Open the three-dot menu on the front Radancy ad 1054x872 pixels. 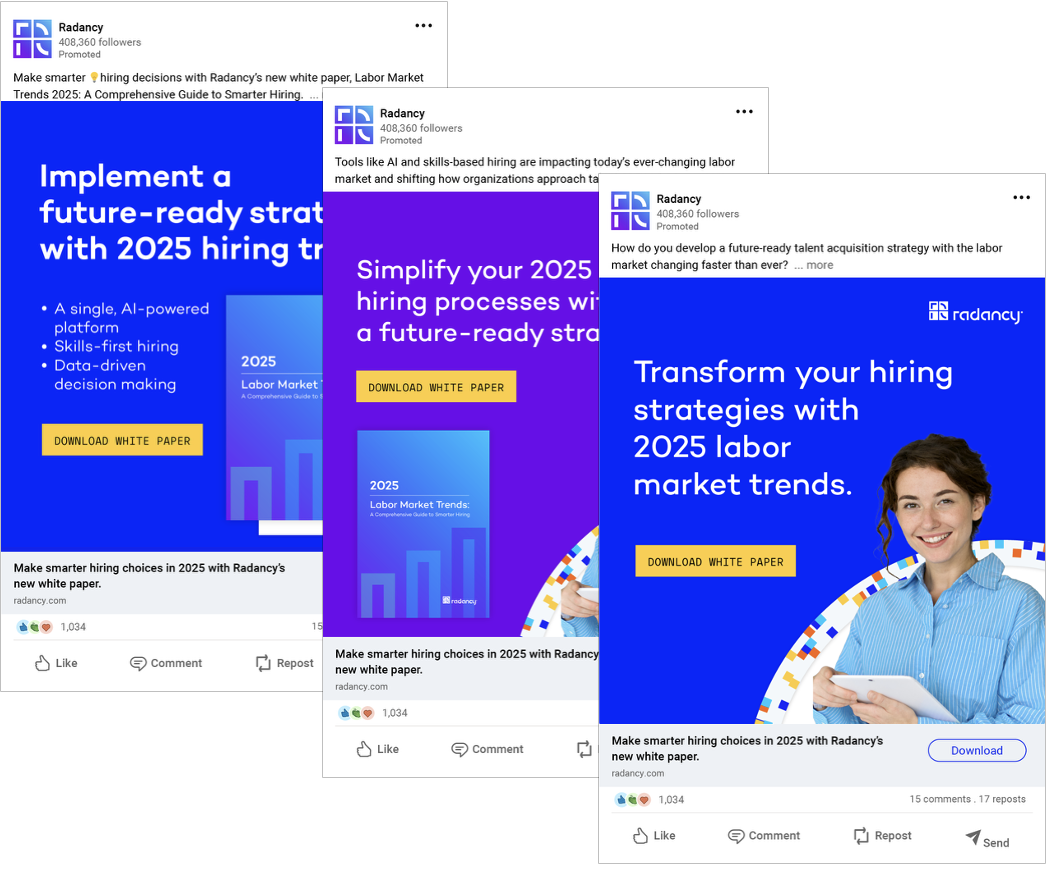pos(1022,197)
